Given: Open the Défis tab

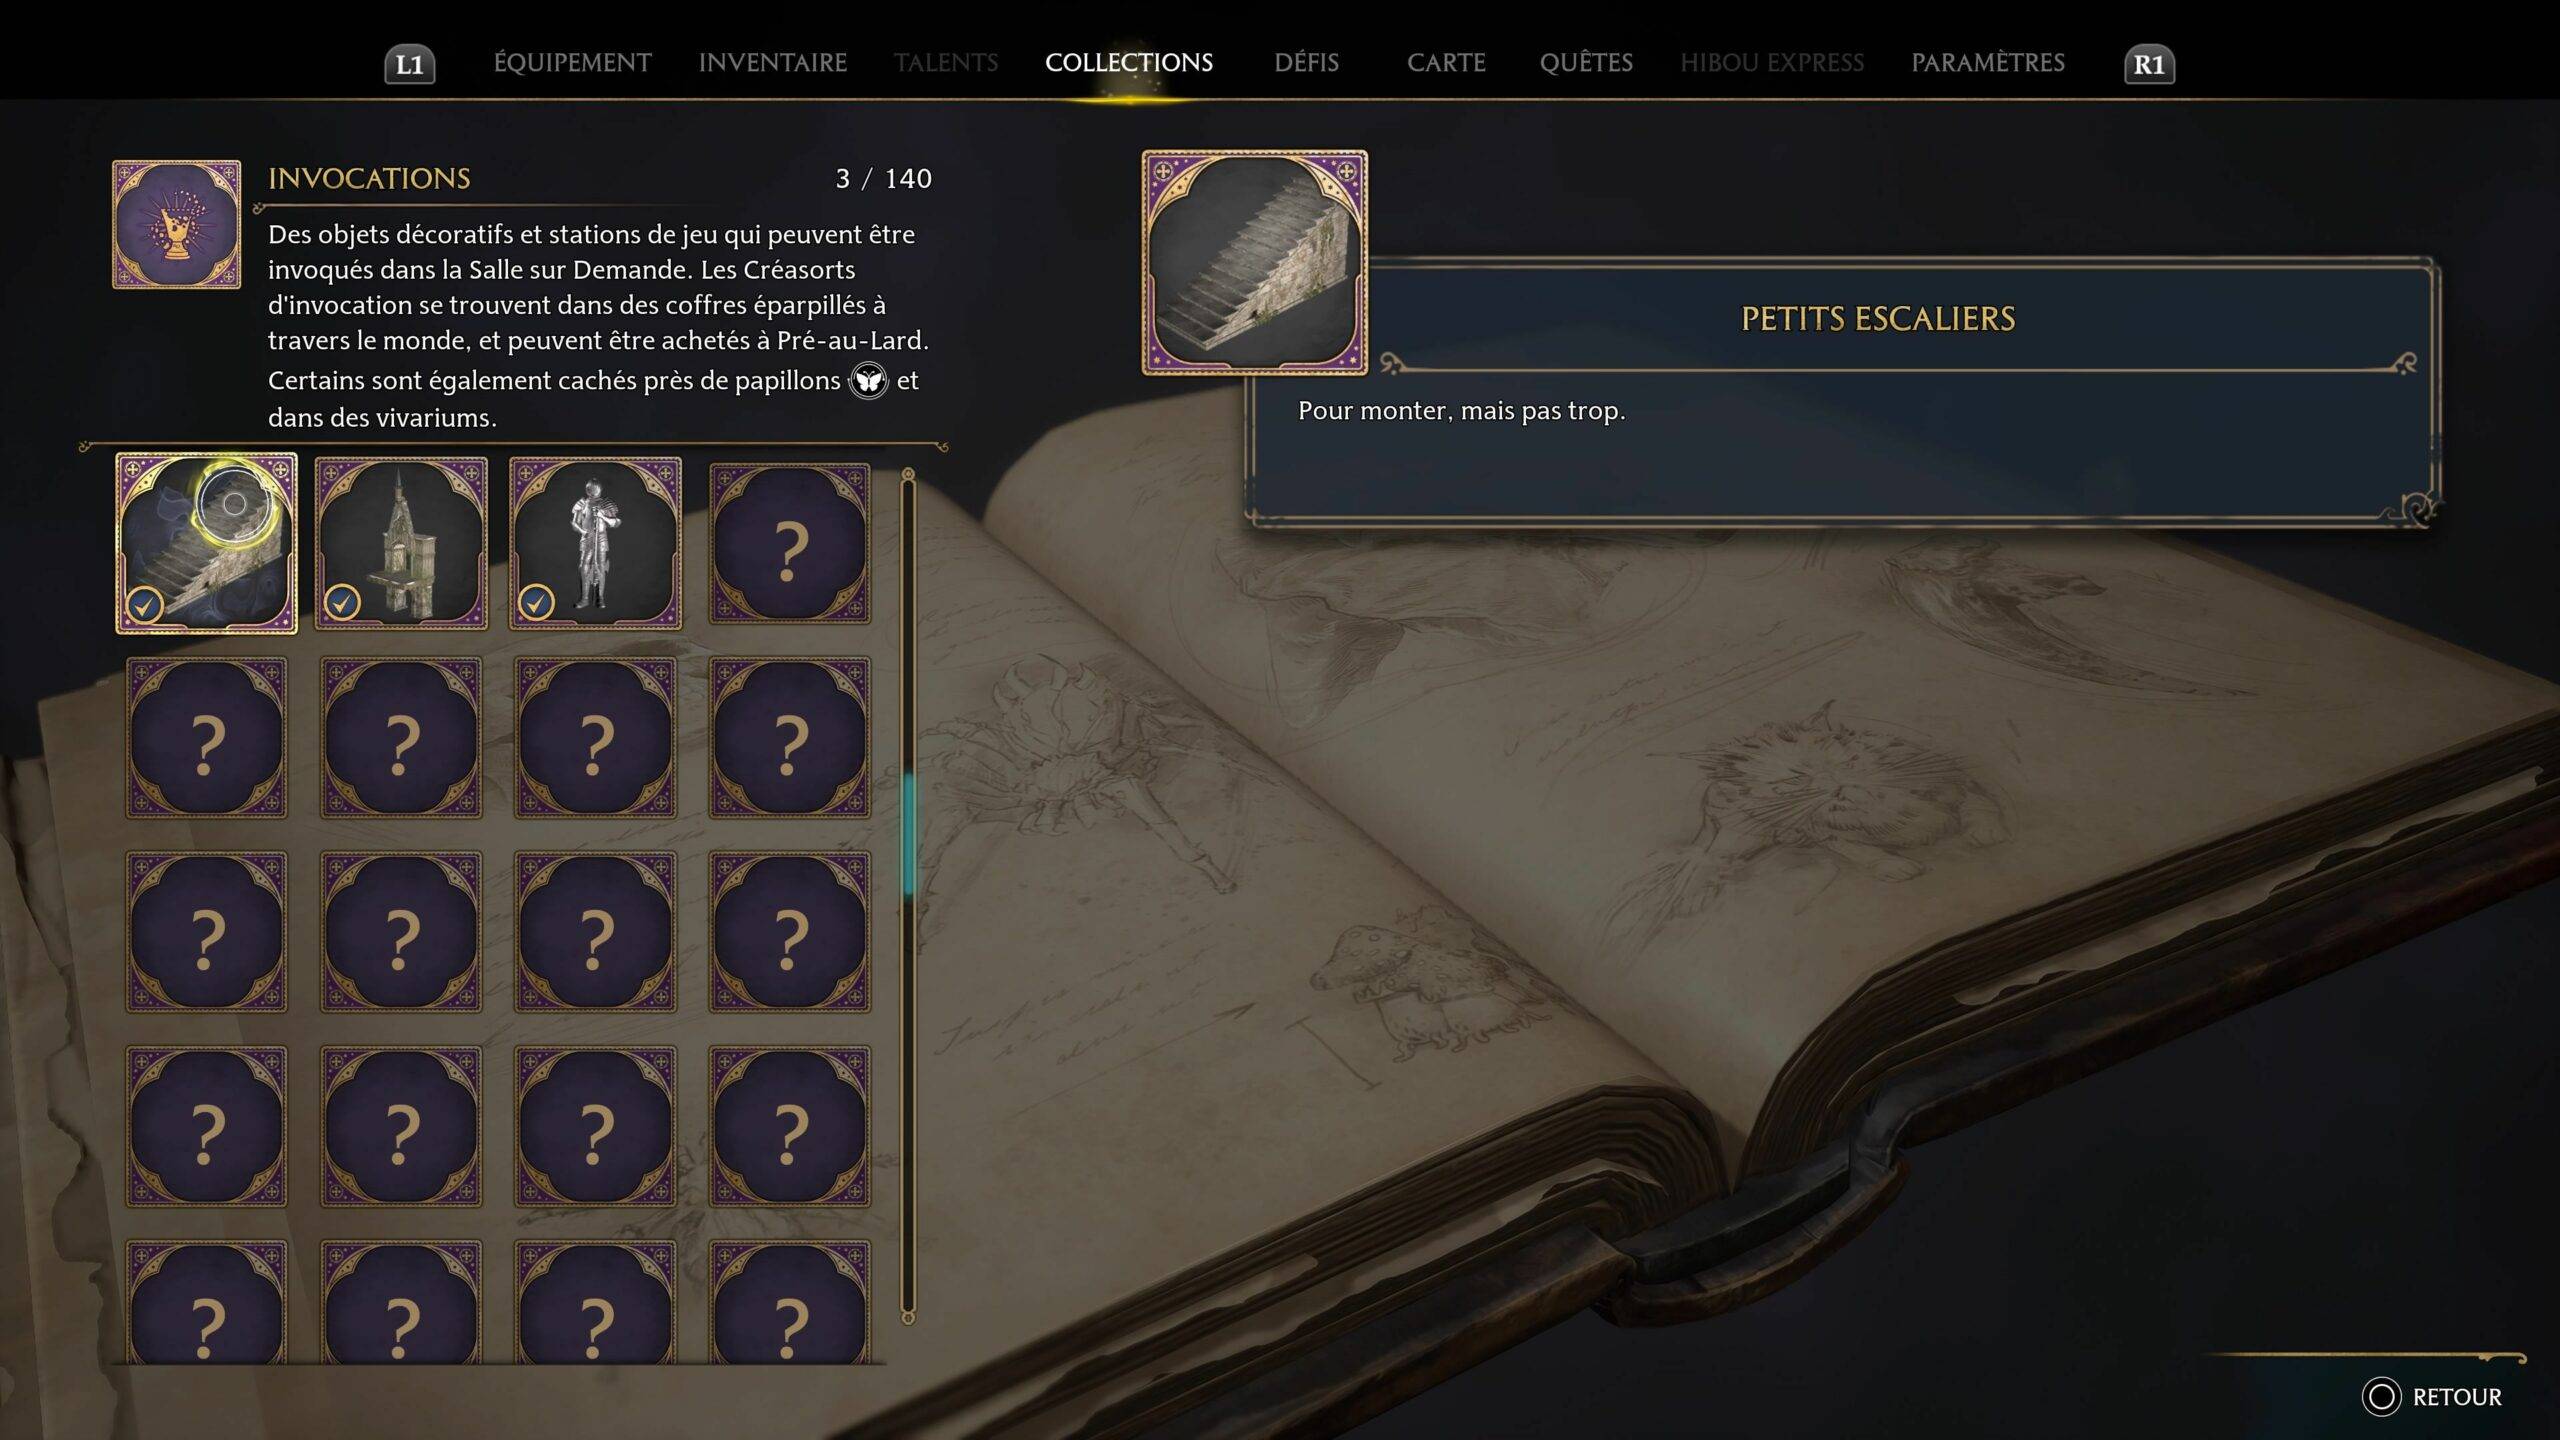Looking at the screenshot, I should tap(1306, 63).
